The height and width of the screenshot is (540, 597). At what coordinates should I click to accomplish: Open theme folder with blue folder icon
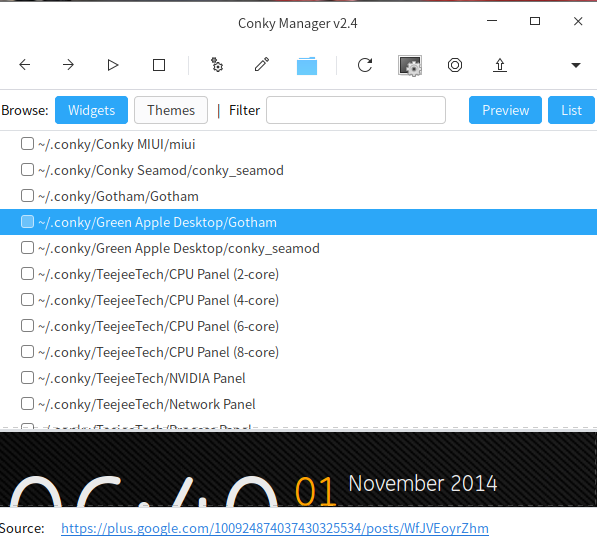coord(307,66)
